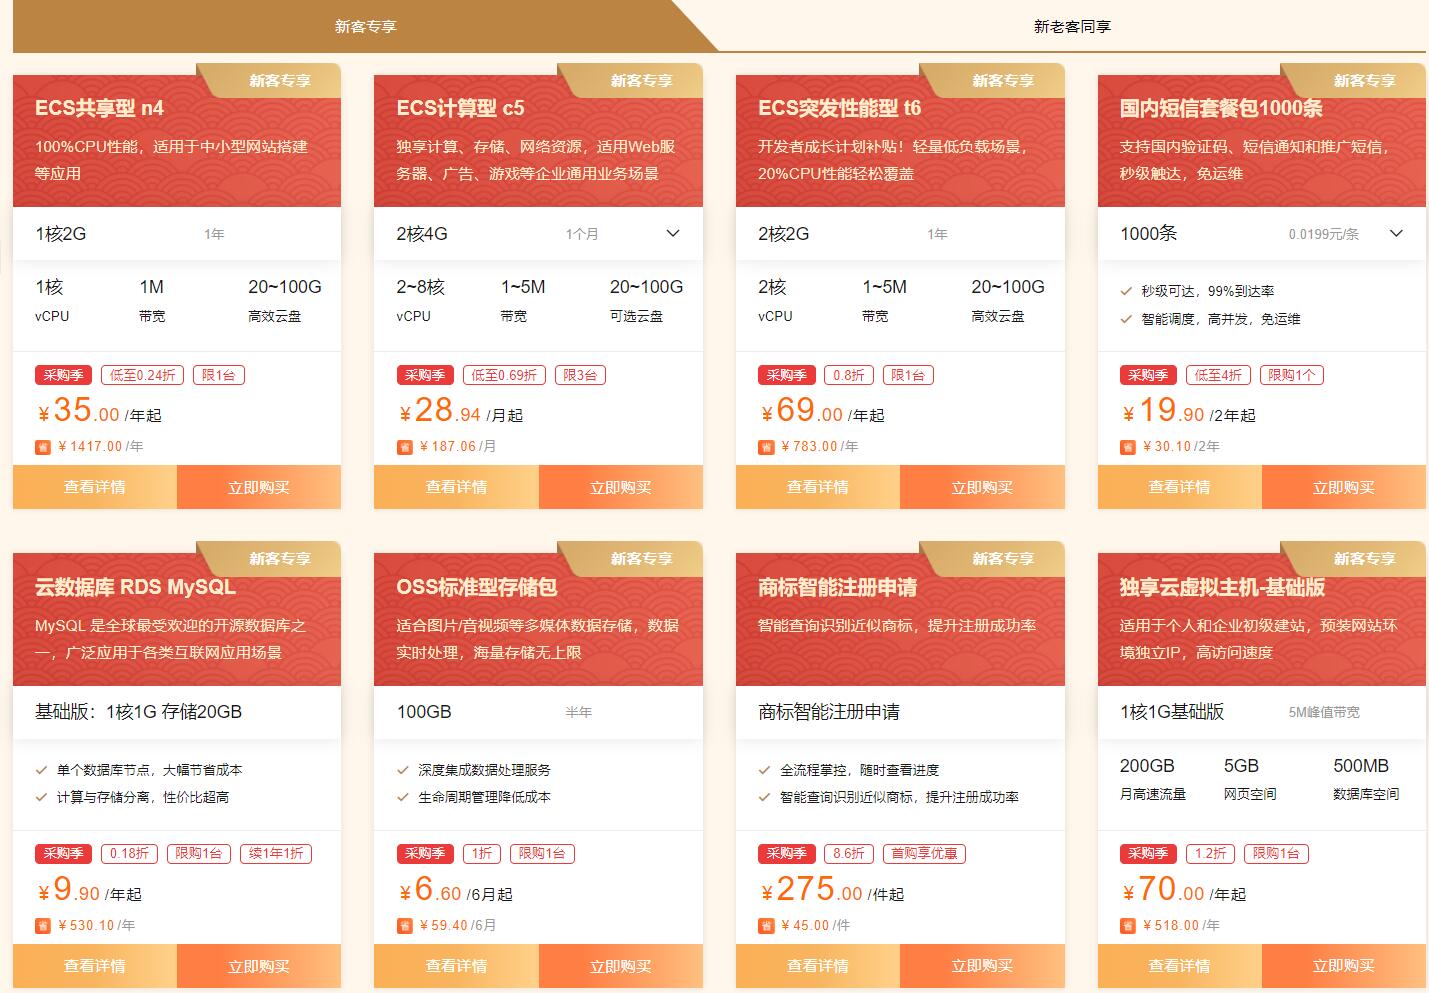
Task: Expand the 国内短信套餐包 1000条 quantity dropdown arrow
Action: pos(1397,234)
